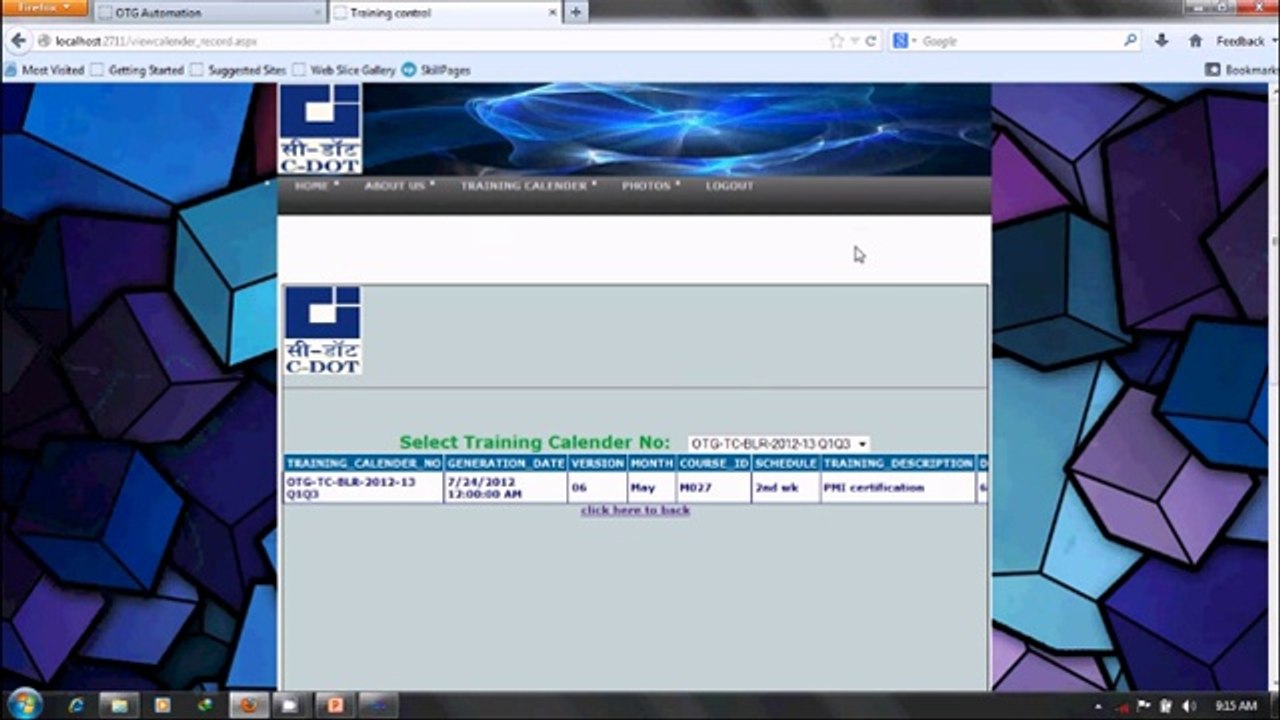Open the Web Slice Gallery bookmark

[344, 70]
